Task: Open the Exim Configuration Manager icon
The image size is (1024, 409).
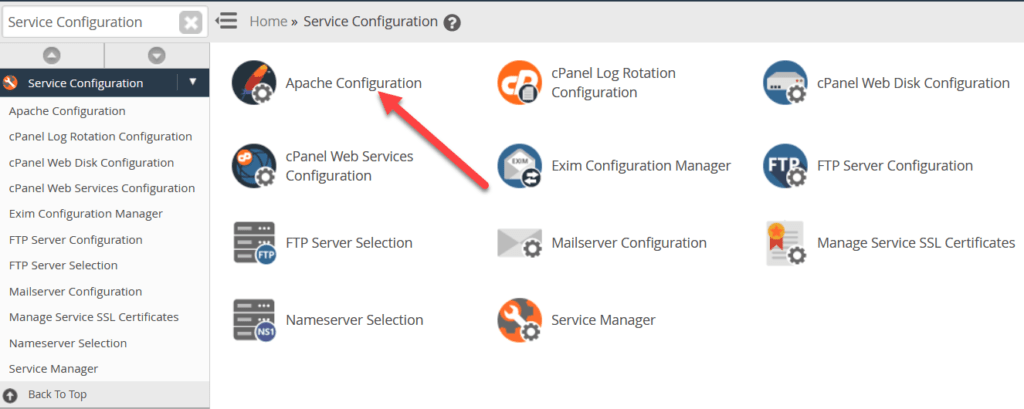Action: pos(520,166)
